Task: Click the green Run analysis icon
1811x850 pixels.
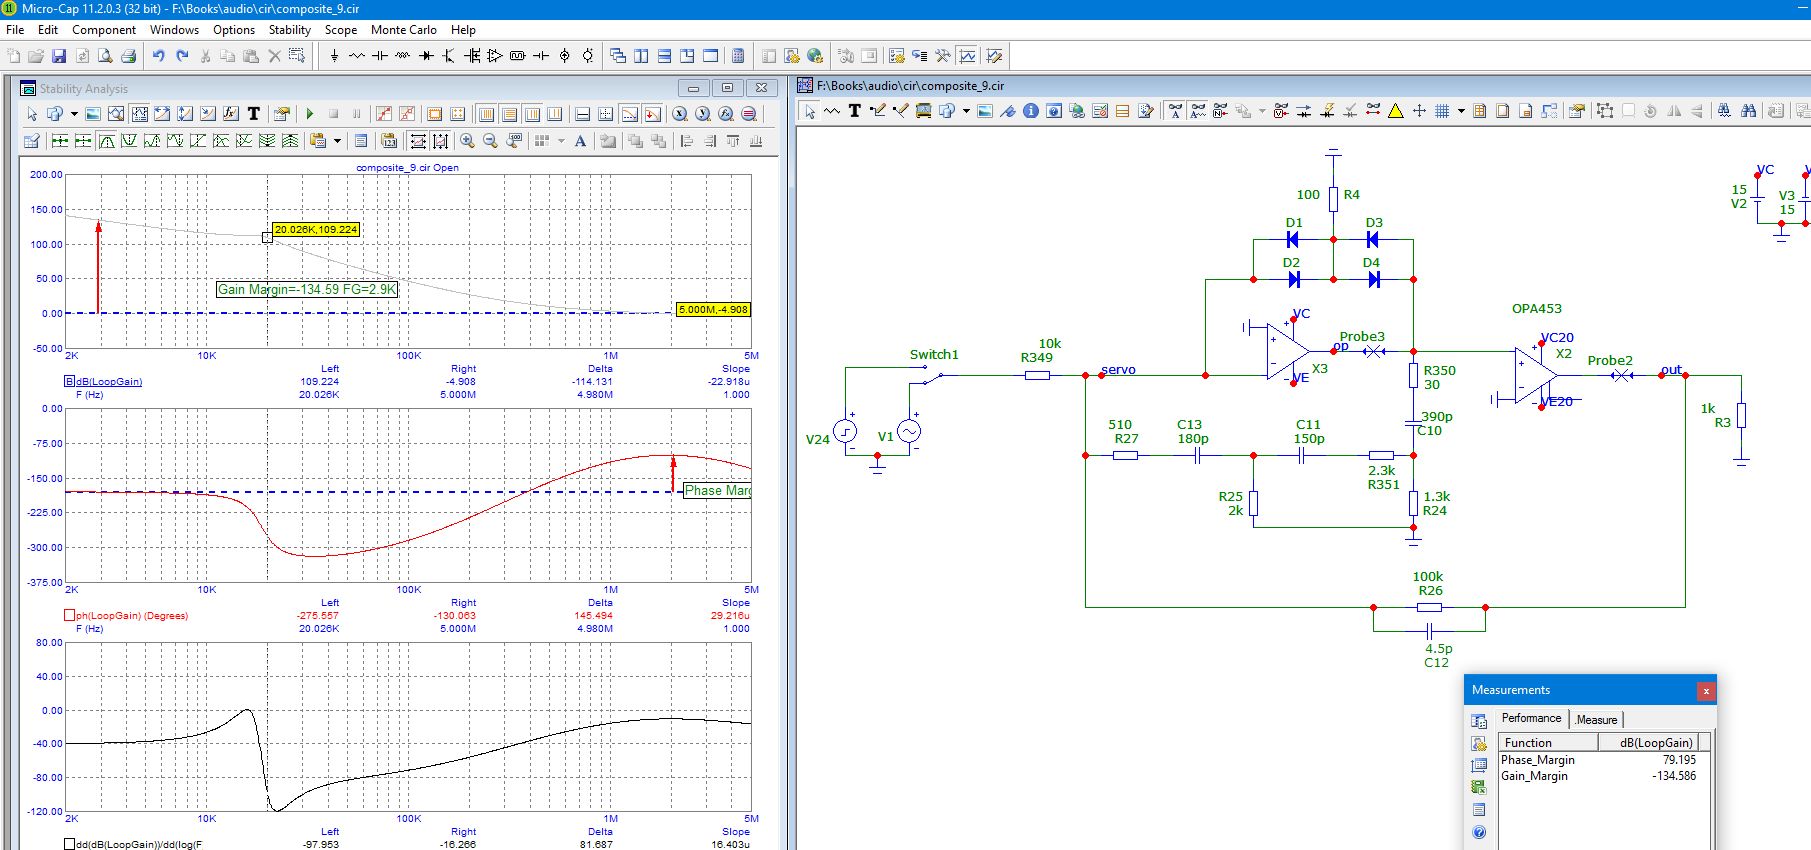Action: [x=310, y=114]
